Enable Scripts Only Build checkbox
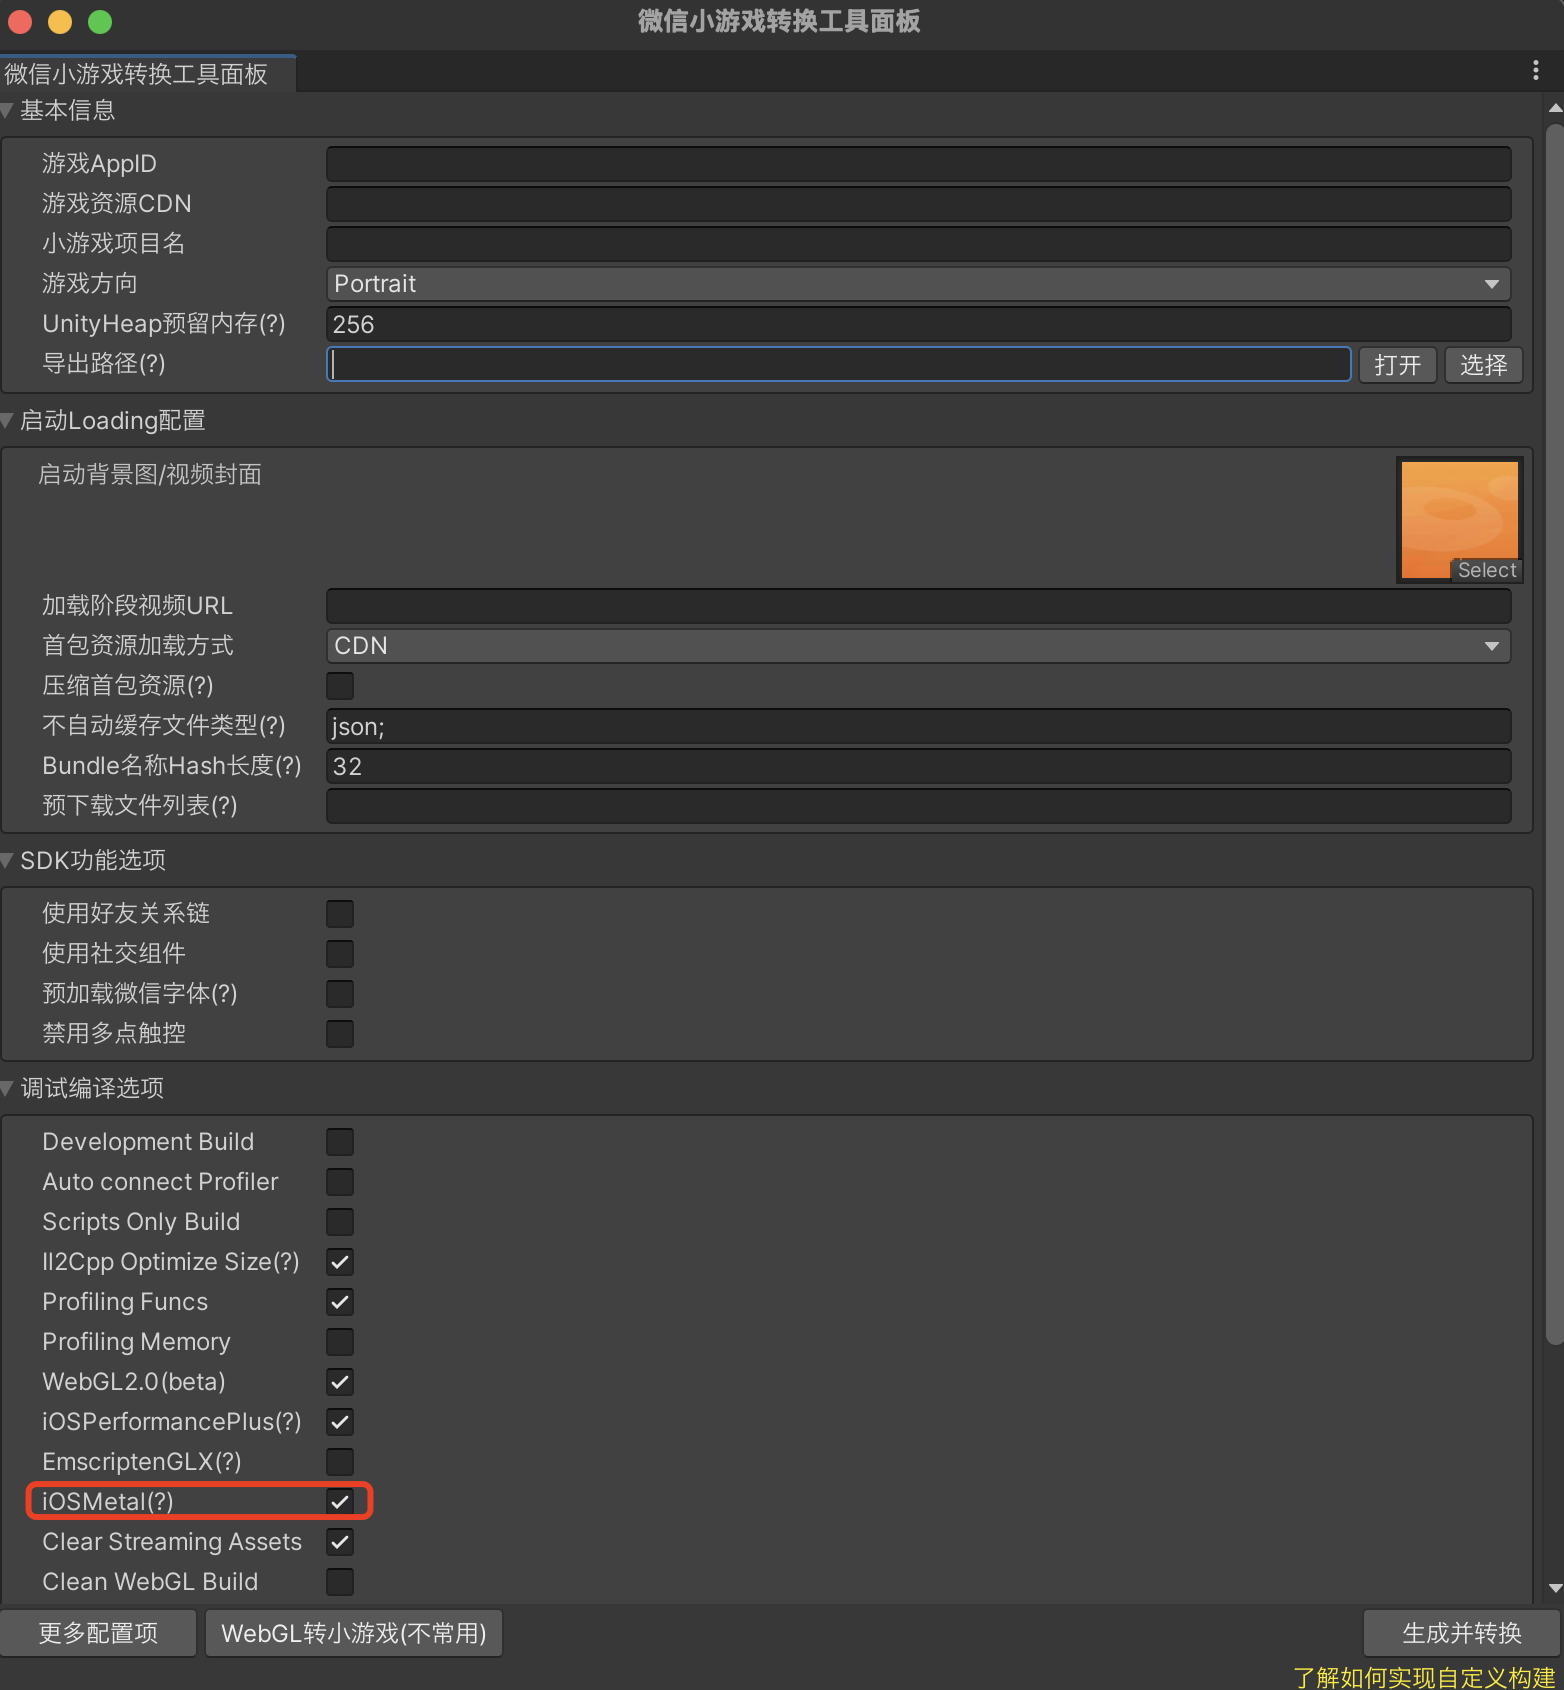 click(x=340, y=1222)
